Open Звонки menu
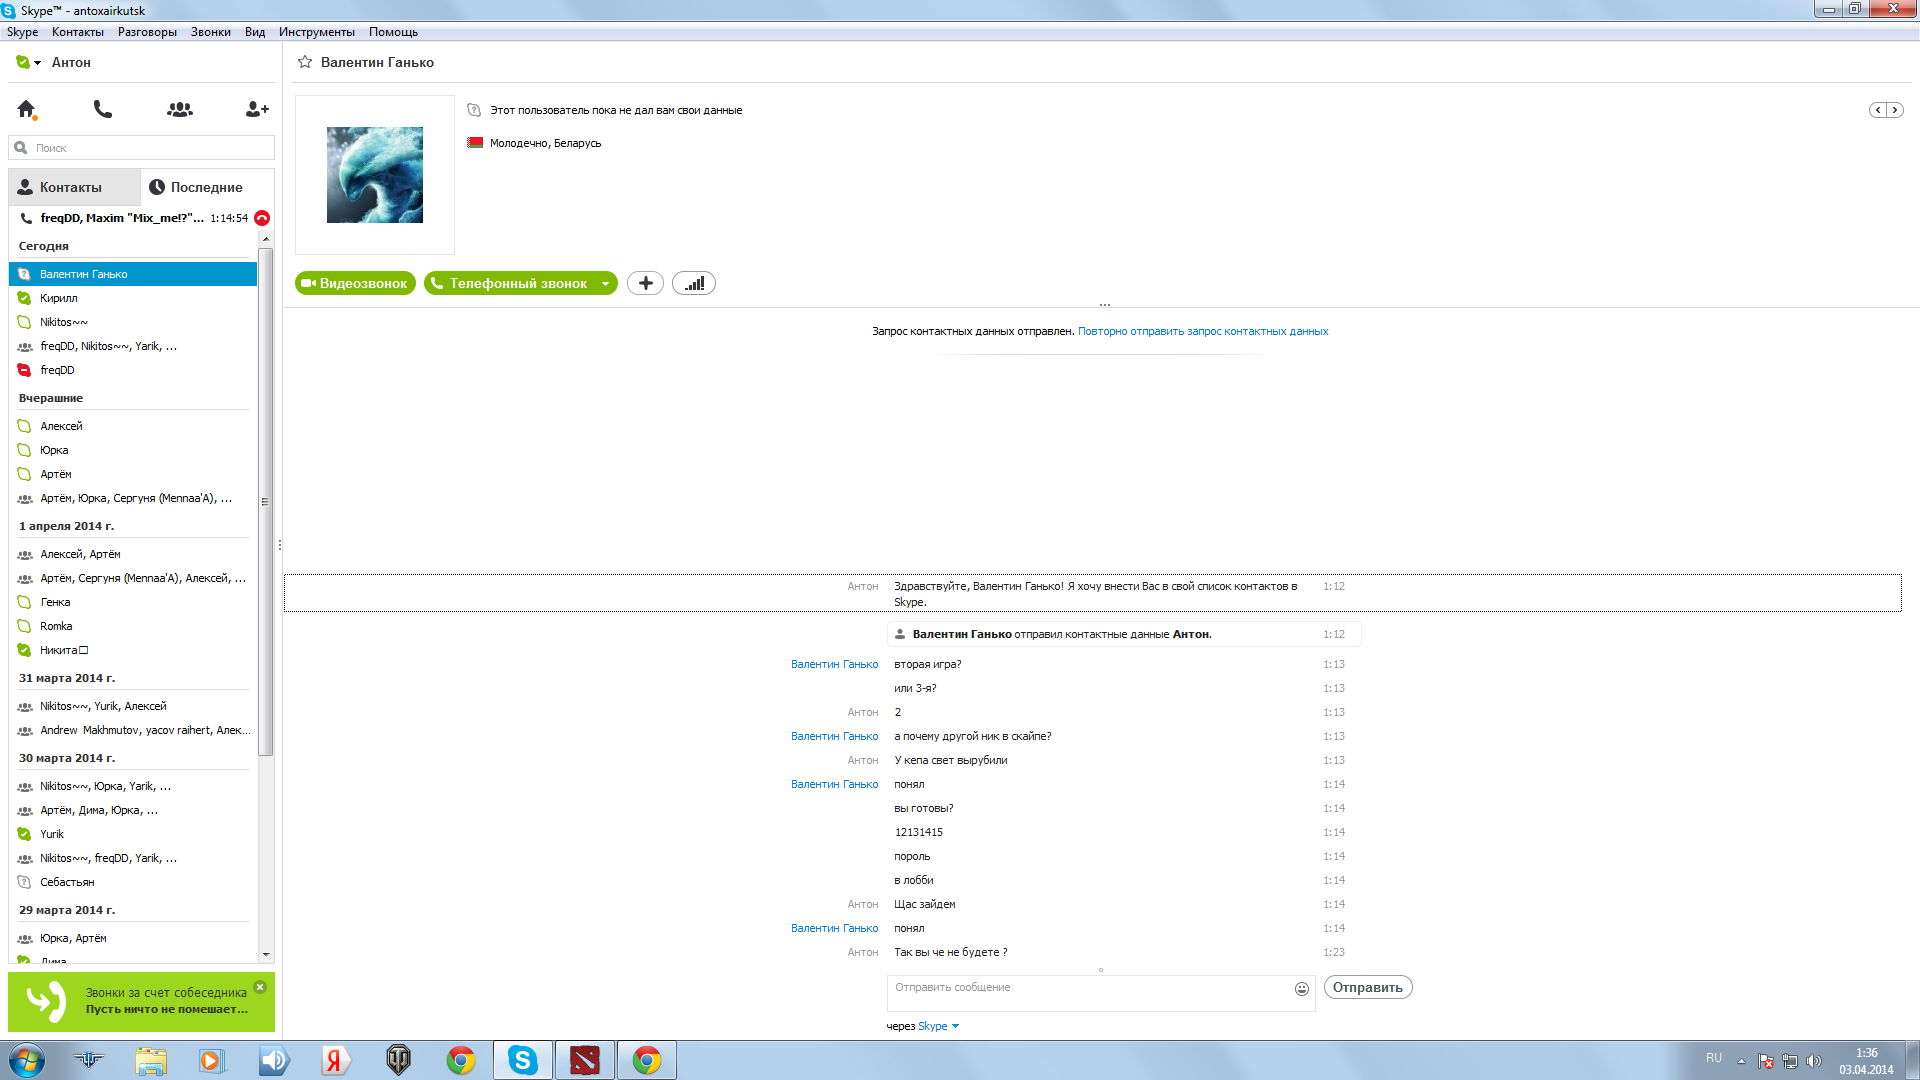This screenshot has width=1920, height=1080. pos(211,32)
